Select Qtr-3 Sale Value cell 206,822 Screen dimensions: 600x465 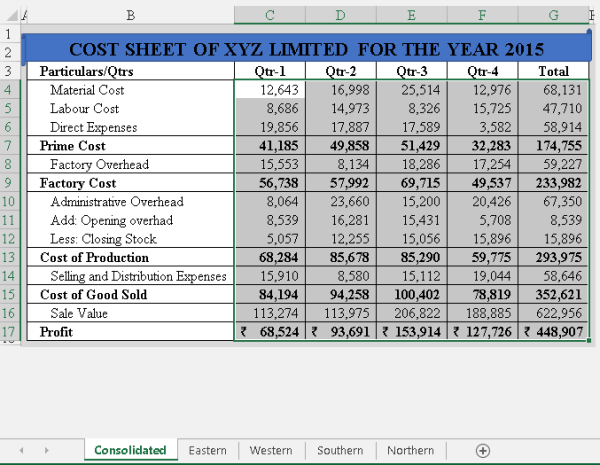pyautogui.click(x=411, y=314)
